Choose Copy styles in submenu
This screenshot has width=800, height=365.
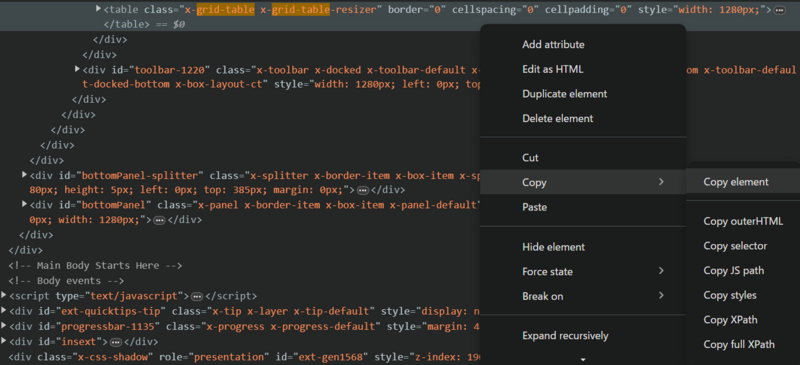click(x=730, y=295)
